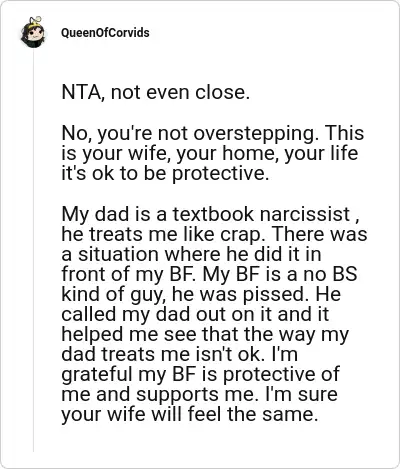
Task: Click the line "grateful my BF is protective of"
Action: [200, 374]
